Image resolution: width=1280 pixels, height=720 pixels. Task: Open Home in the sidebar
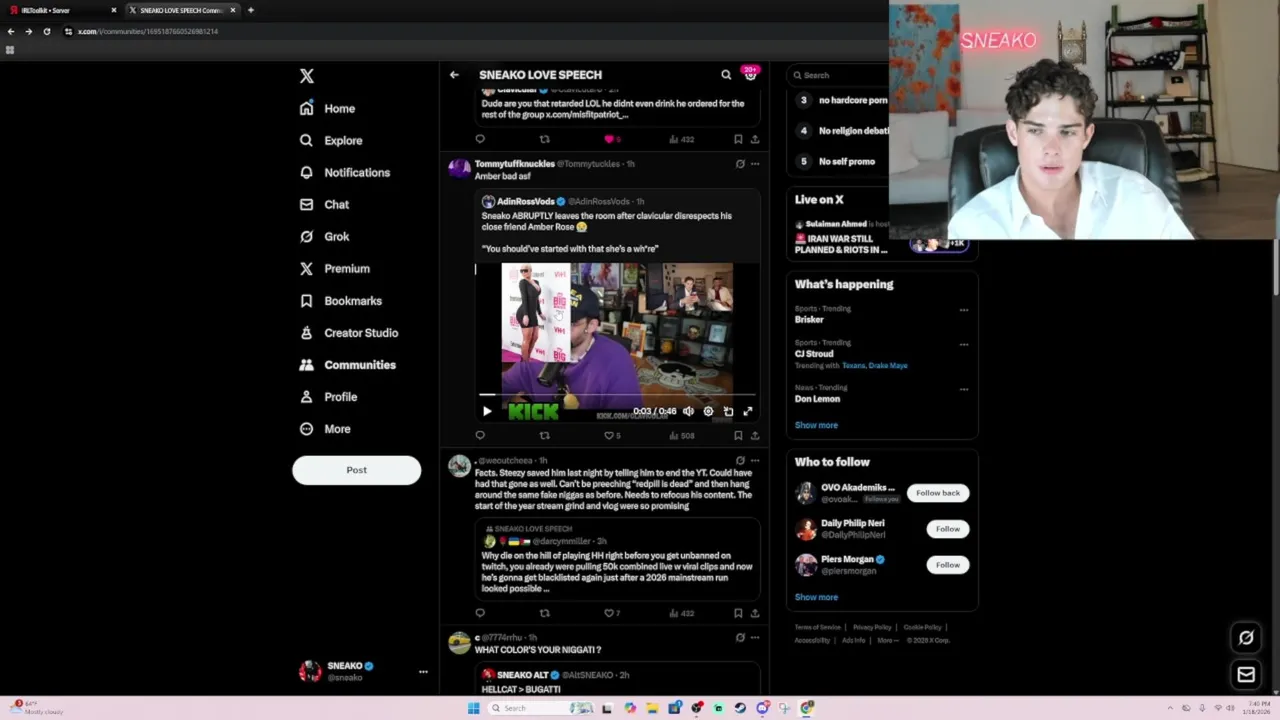point(327,109)
